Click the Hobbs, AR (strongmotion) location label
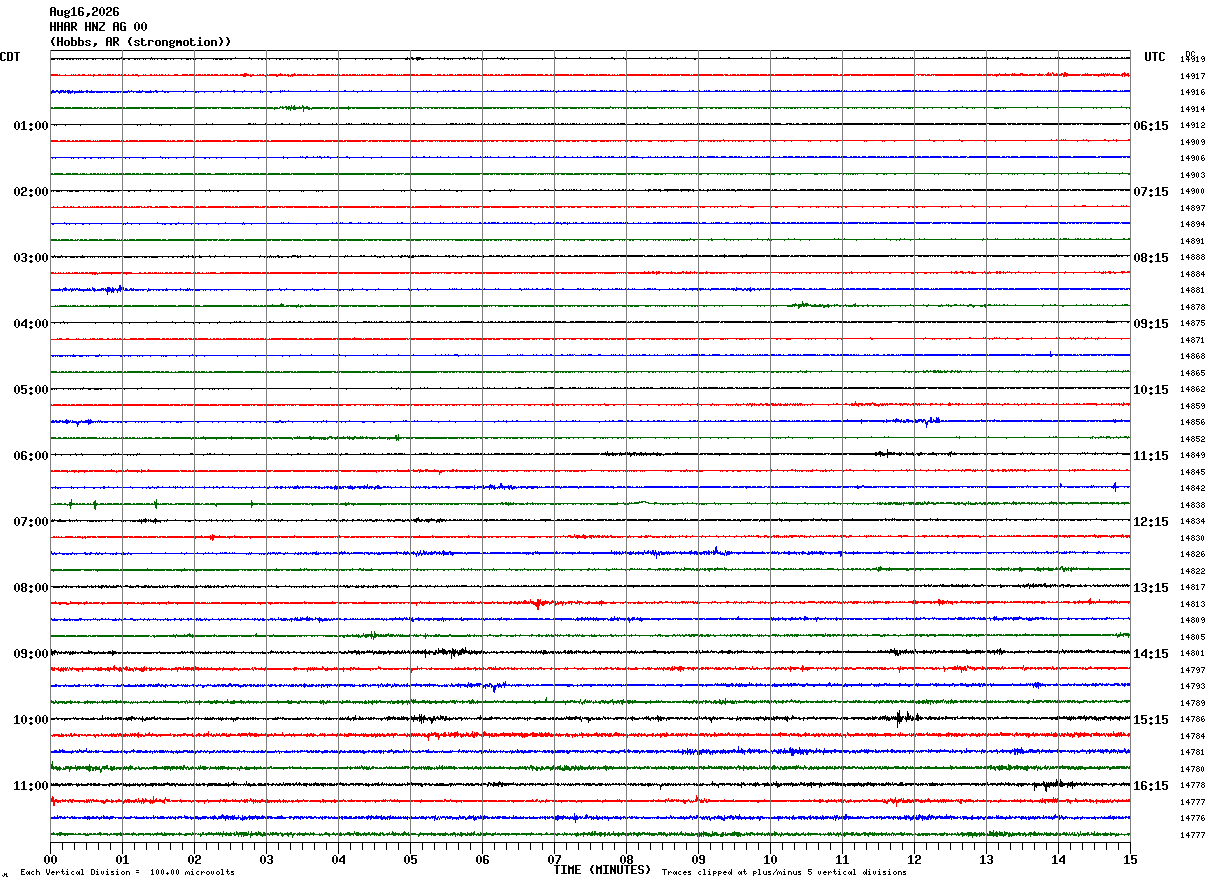Viewport: 1210px width, 886px height. [141, 42]
